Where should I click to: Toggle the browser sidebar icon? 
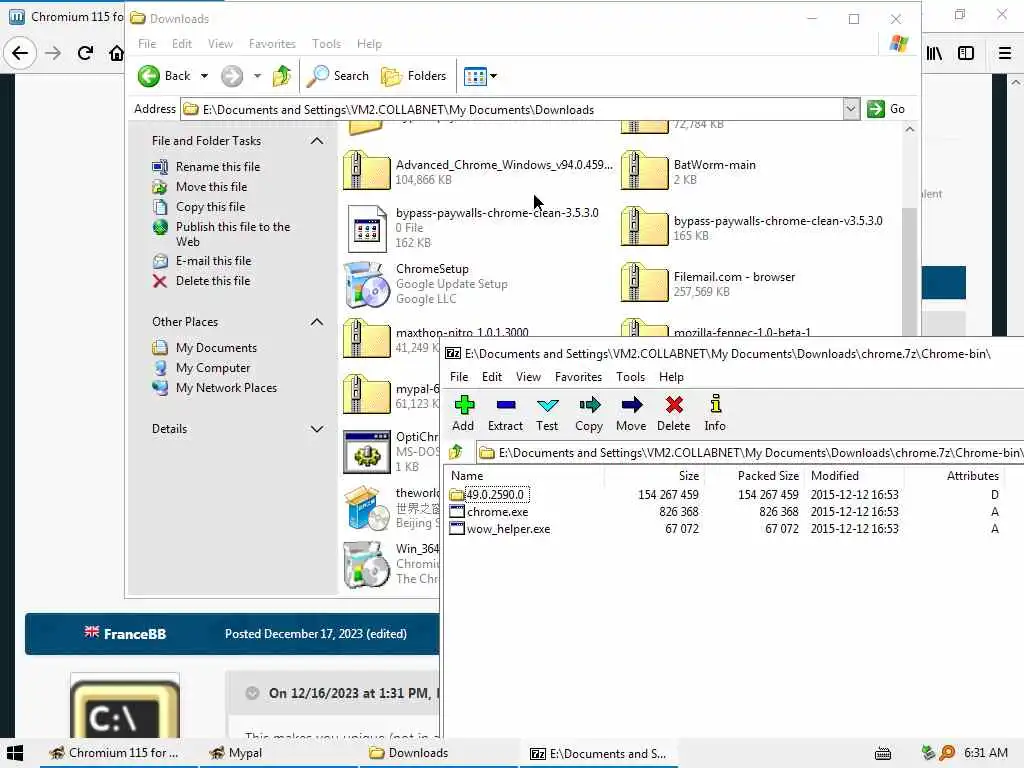966,54
